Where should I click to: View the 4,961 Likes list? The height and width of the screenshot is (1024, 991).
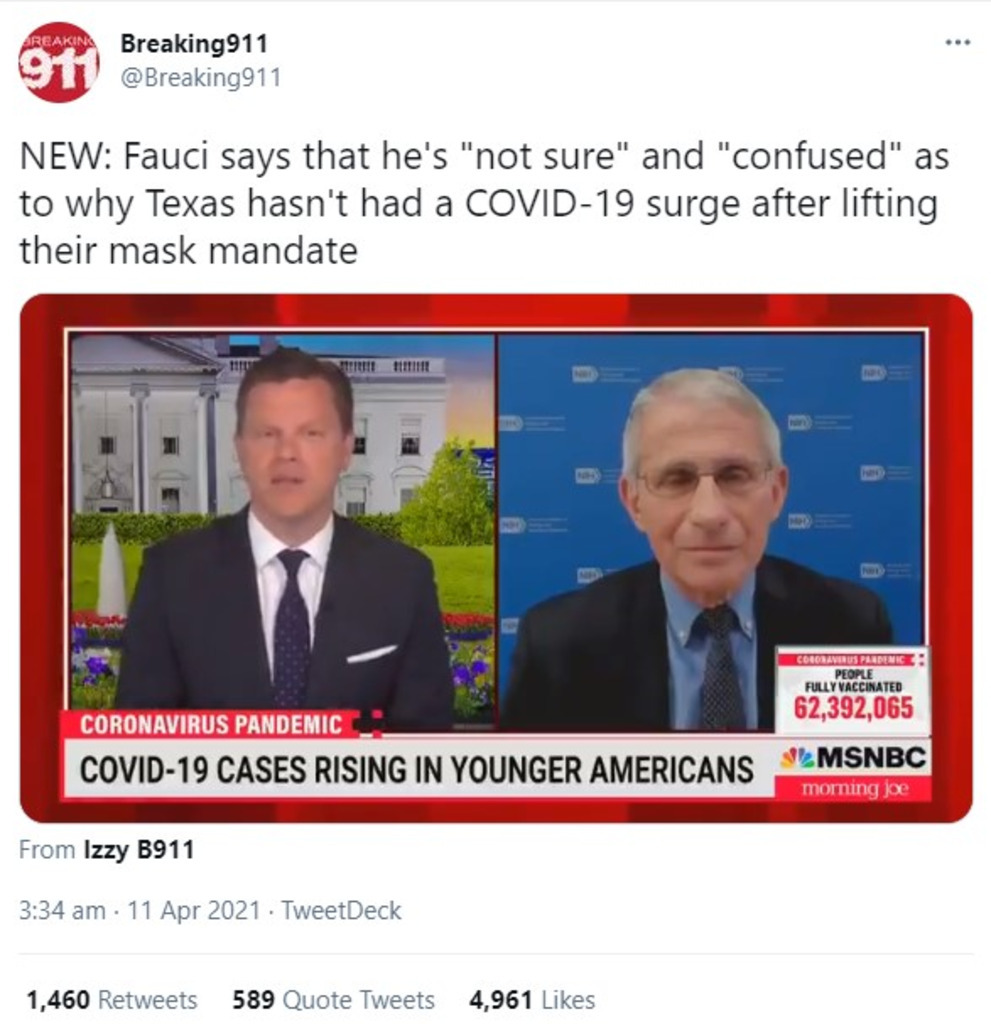tap(532, 1000)
